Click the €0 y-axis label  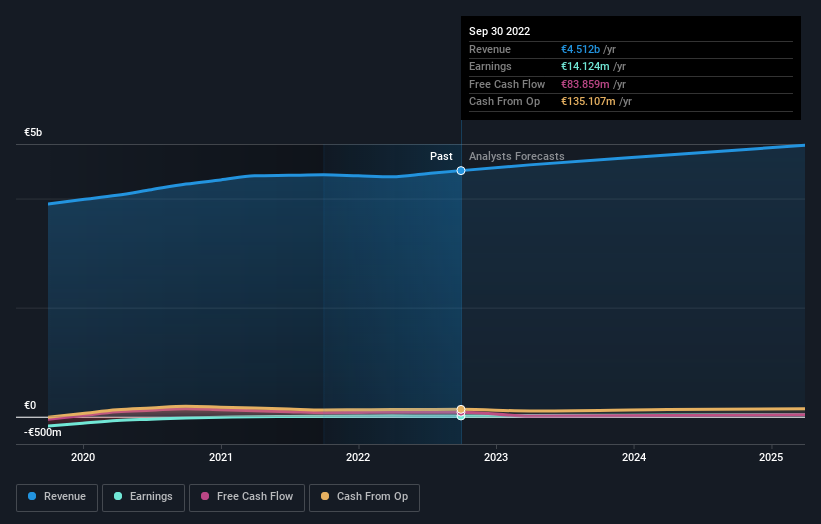click(x=30, y=405)
